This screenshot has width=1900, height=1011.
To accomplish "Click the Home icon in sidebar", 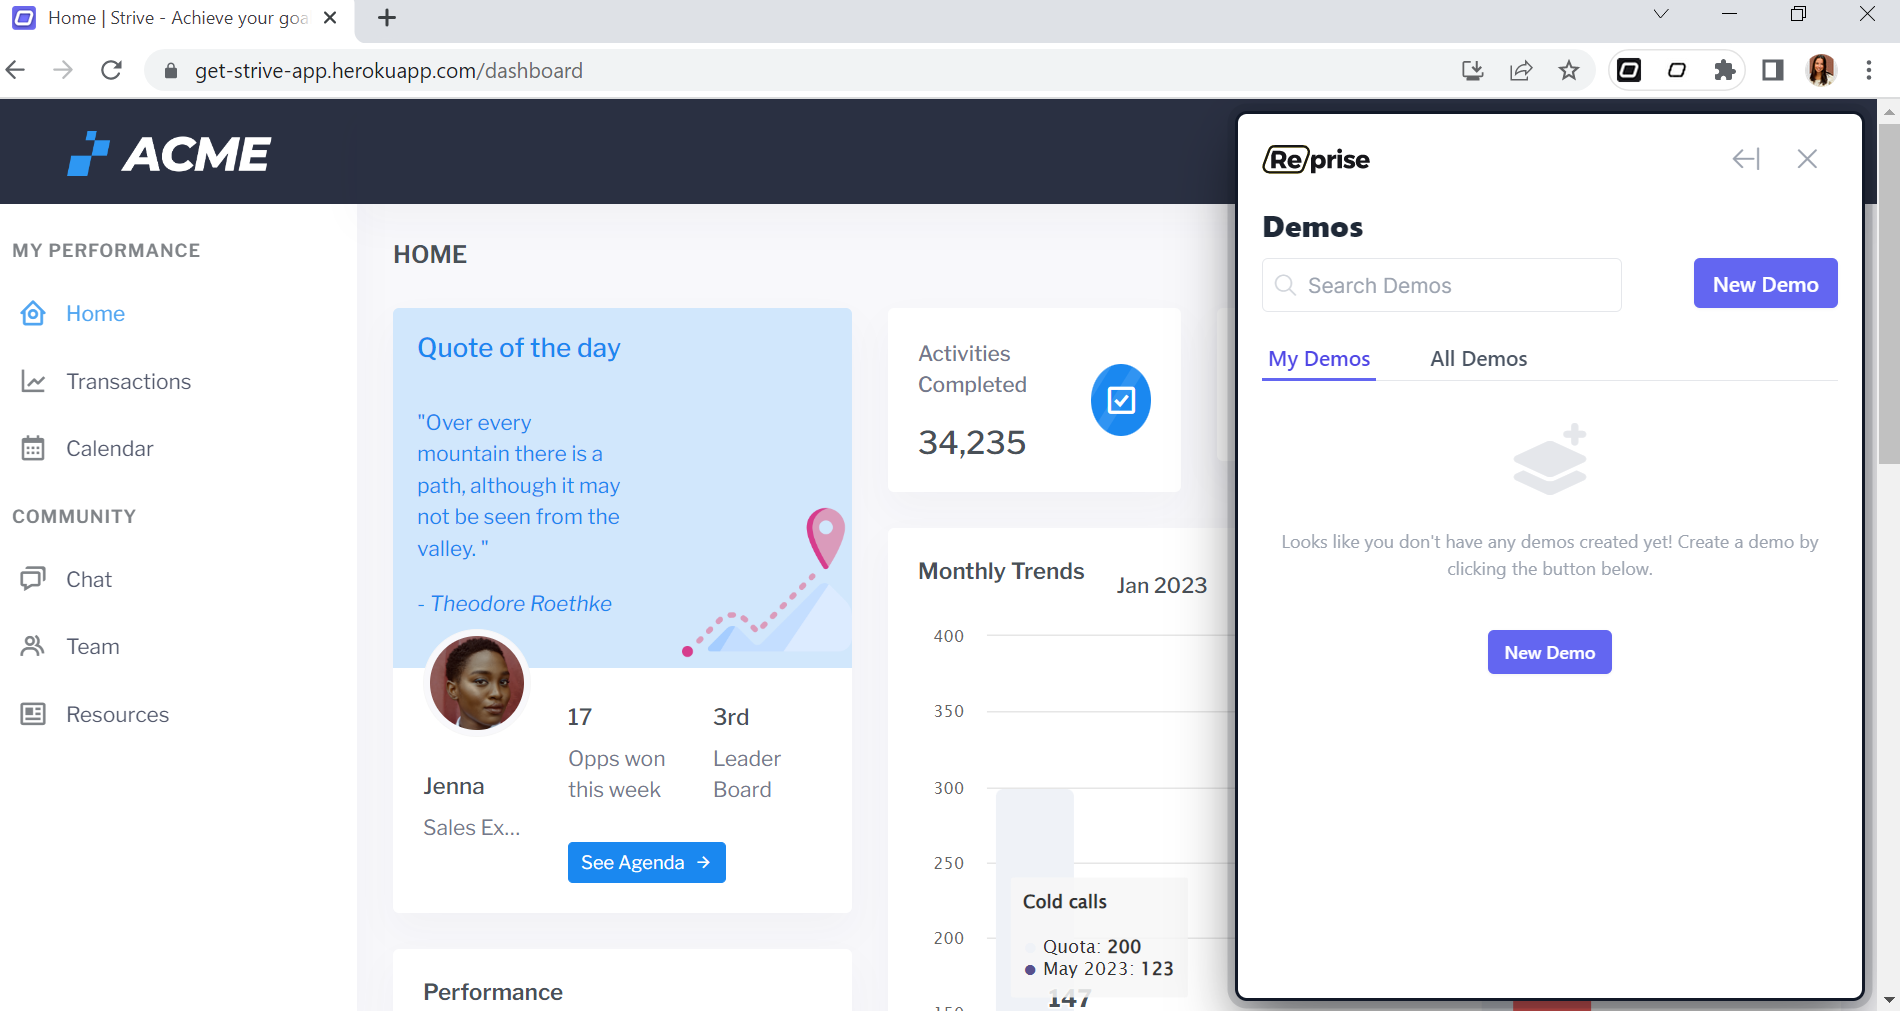I will 33,314.
